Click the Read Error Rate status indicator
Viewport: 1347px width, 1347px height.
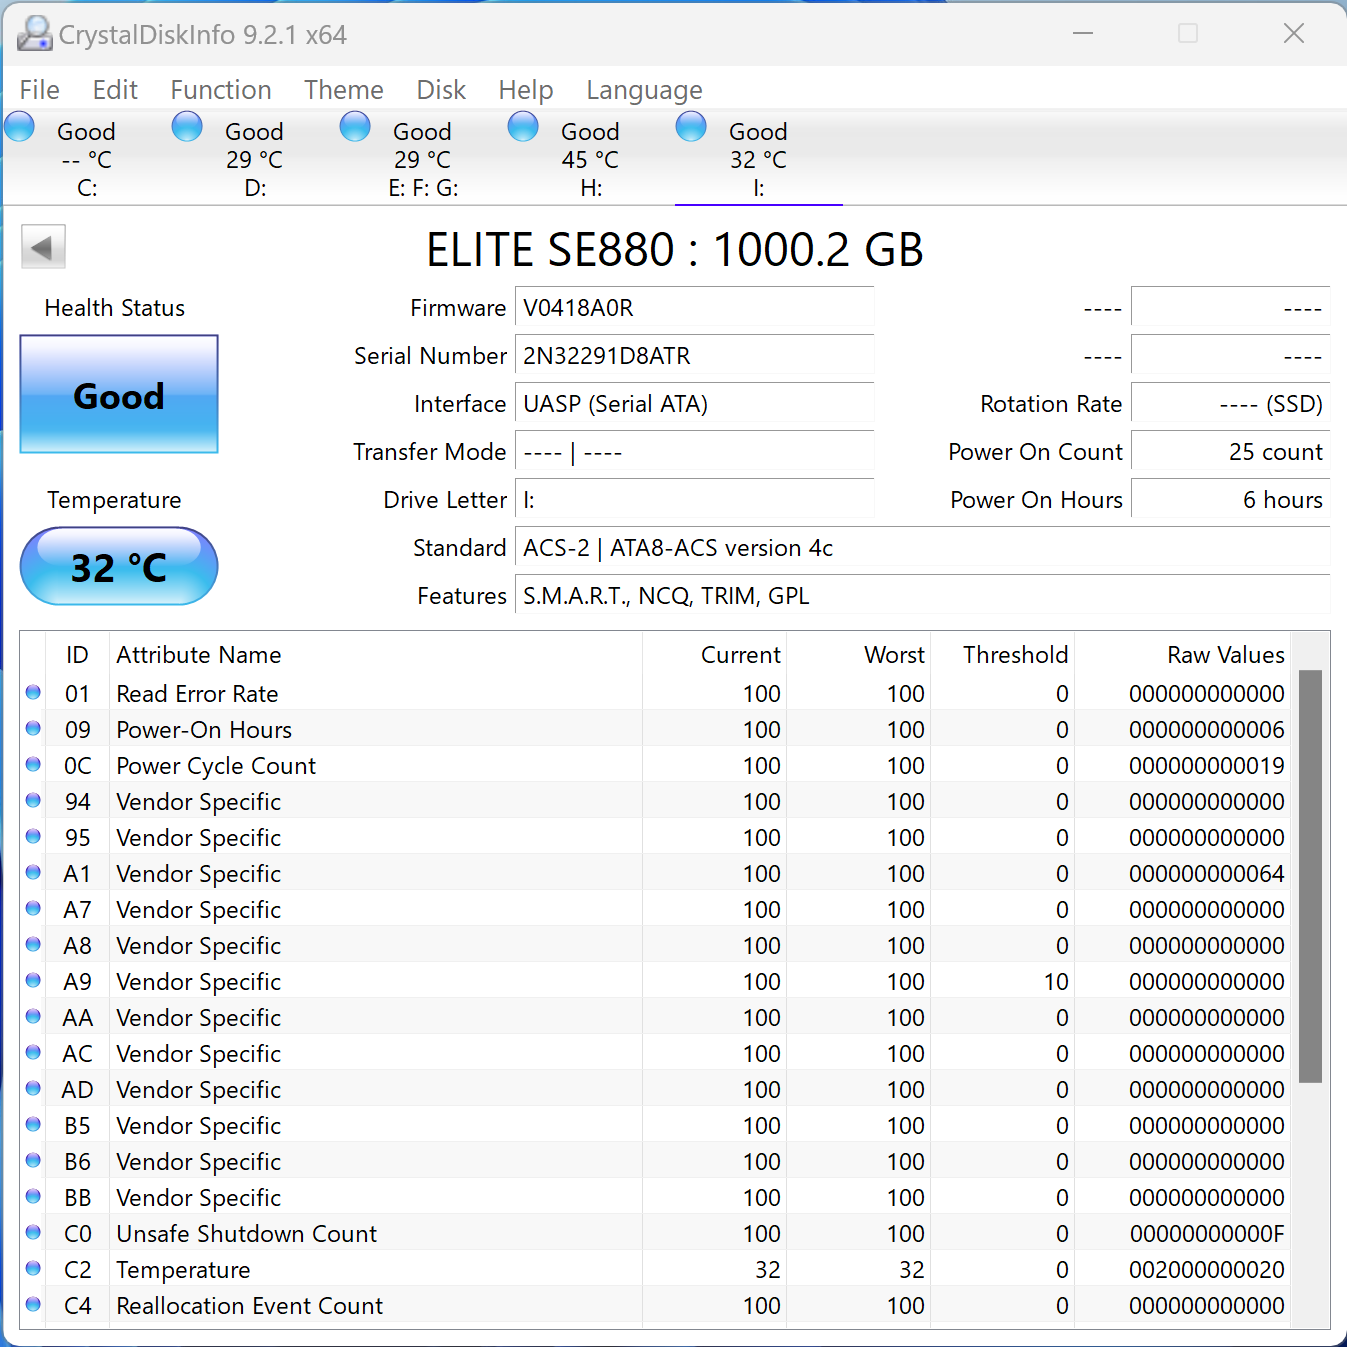click(33, 692)
